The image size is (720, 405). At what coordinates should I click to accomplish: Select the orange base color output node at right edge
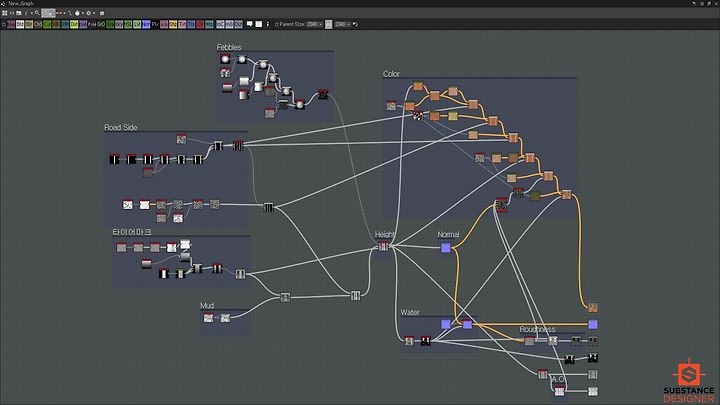[x=593, y=307]
